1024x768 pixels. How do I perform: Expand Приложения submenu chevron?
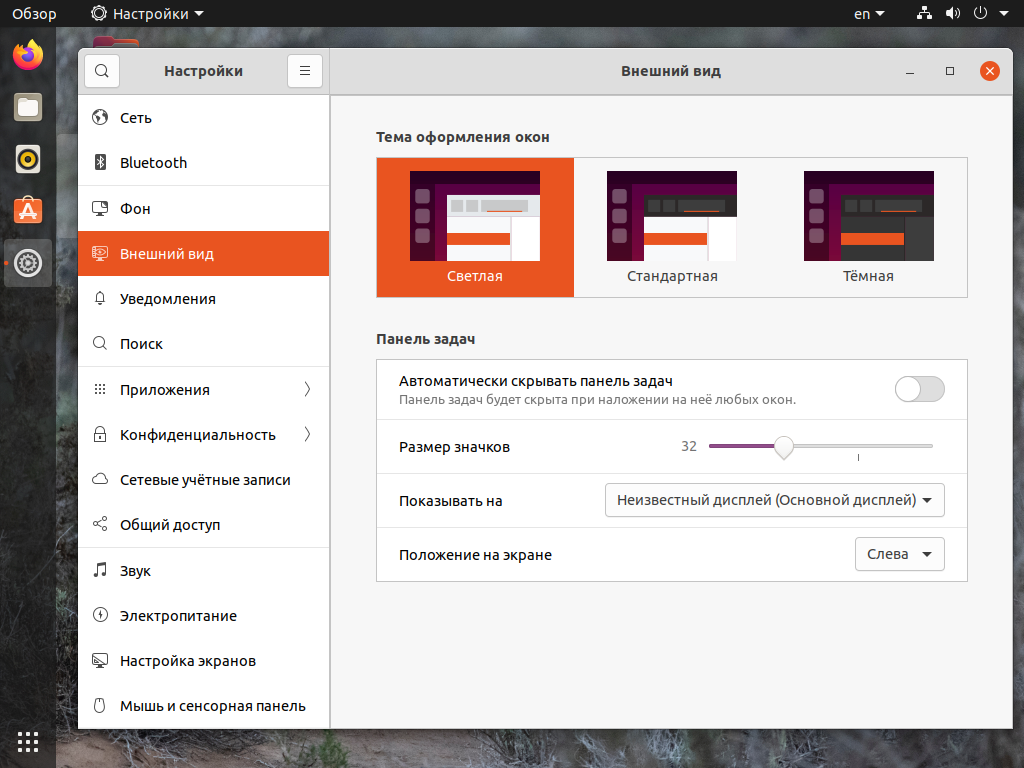307,389
